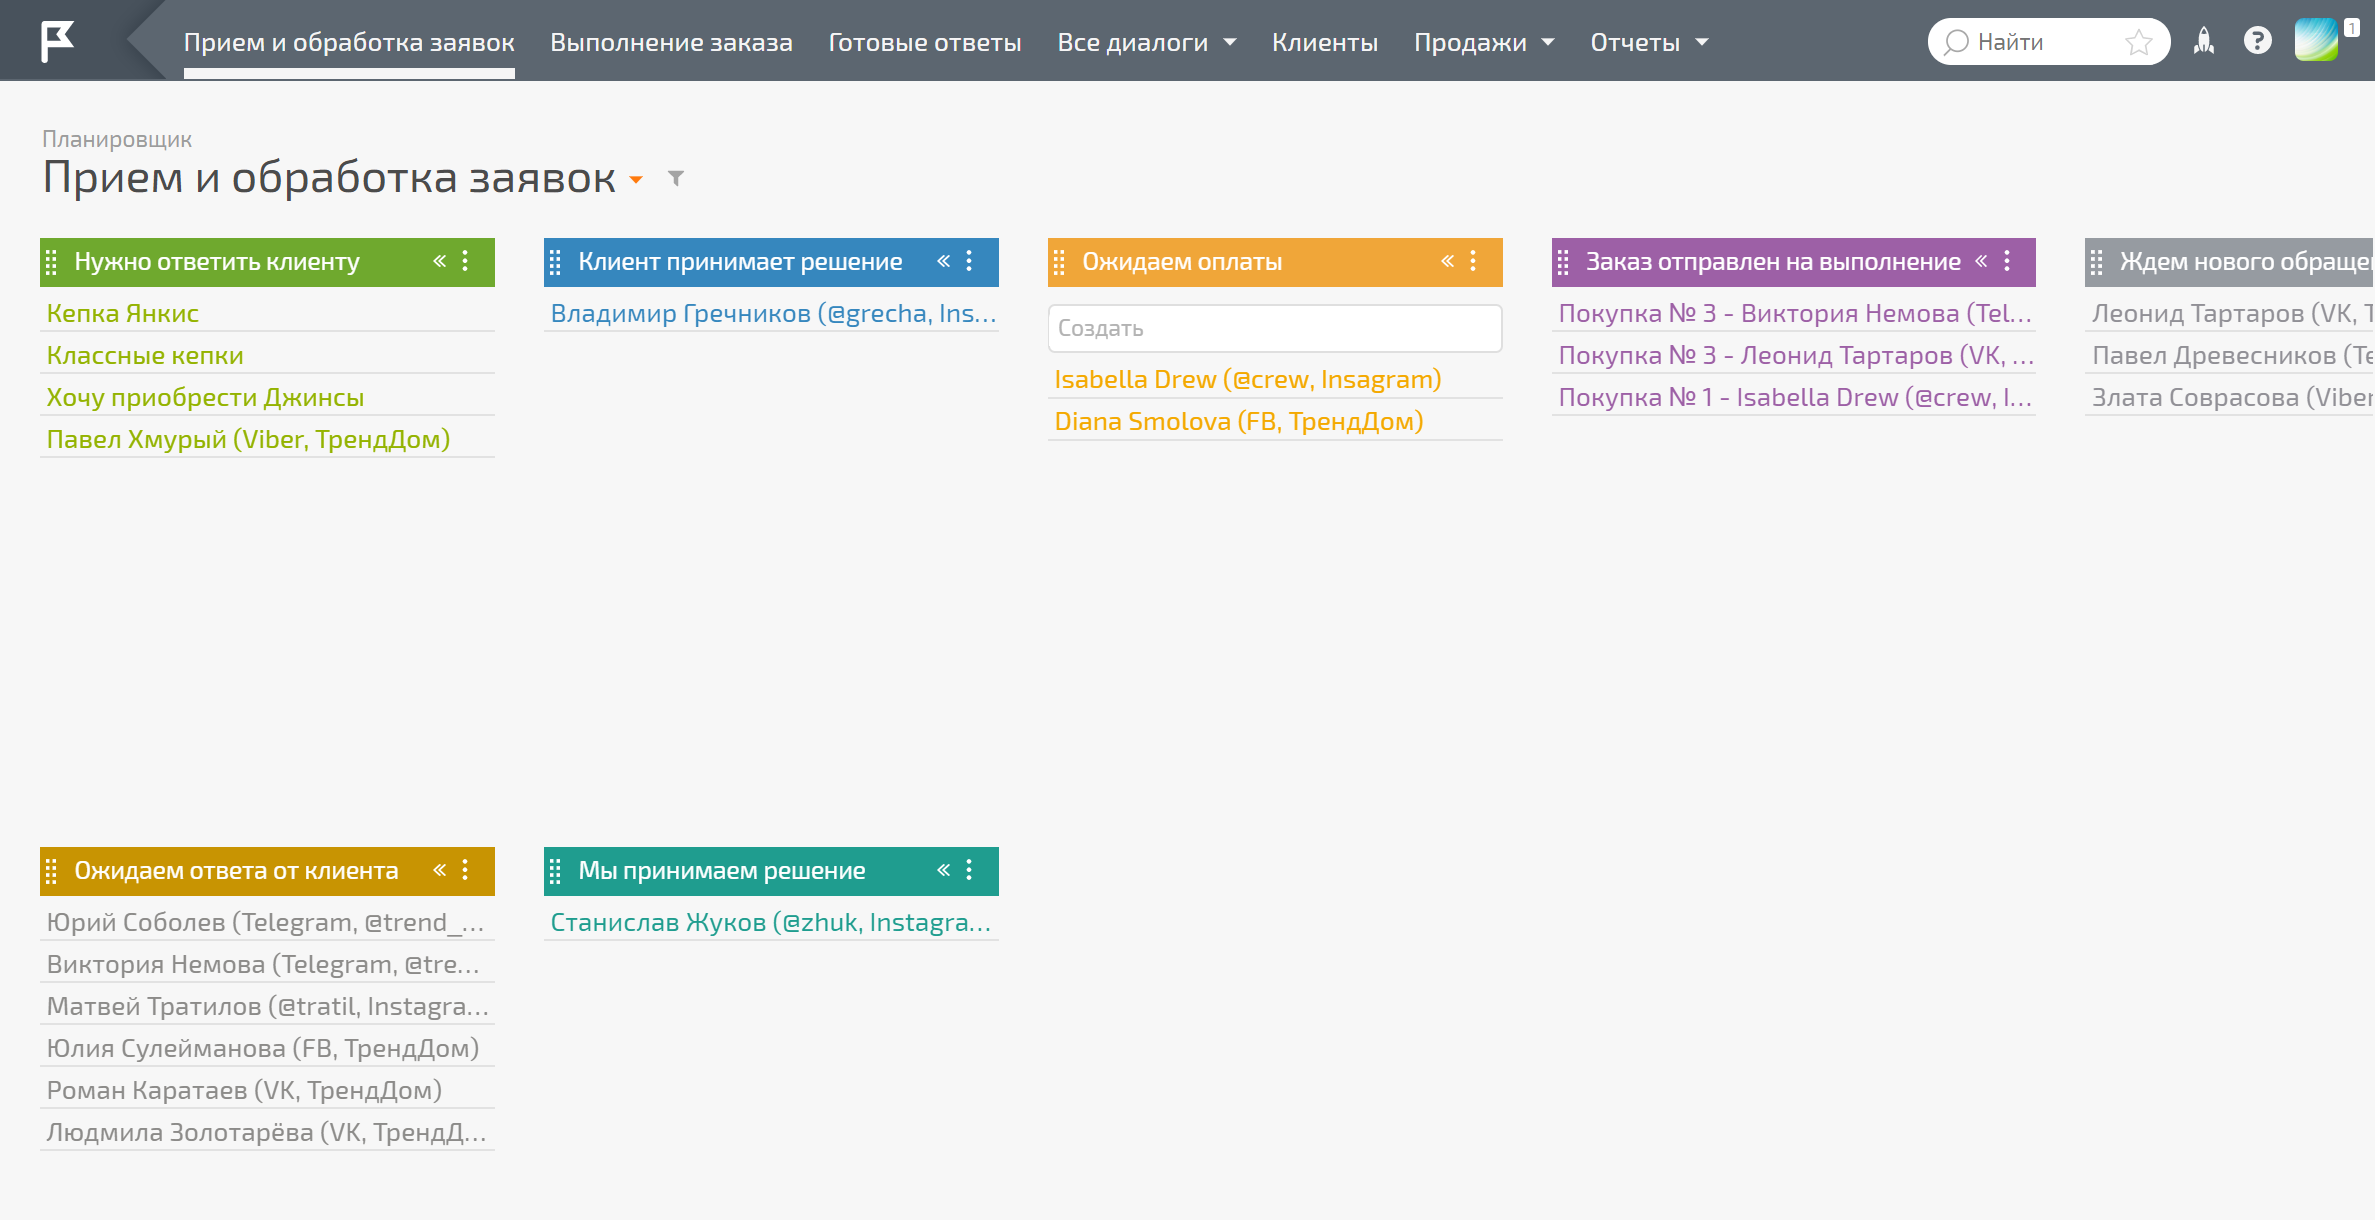Grab drag handle of Ждем нового обращения column

2097,262
